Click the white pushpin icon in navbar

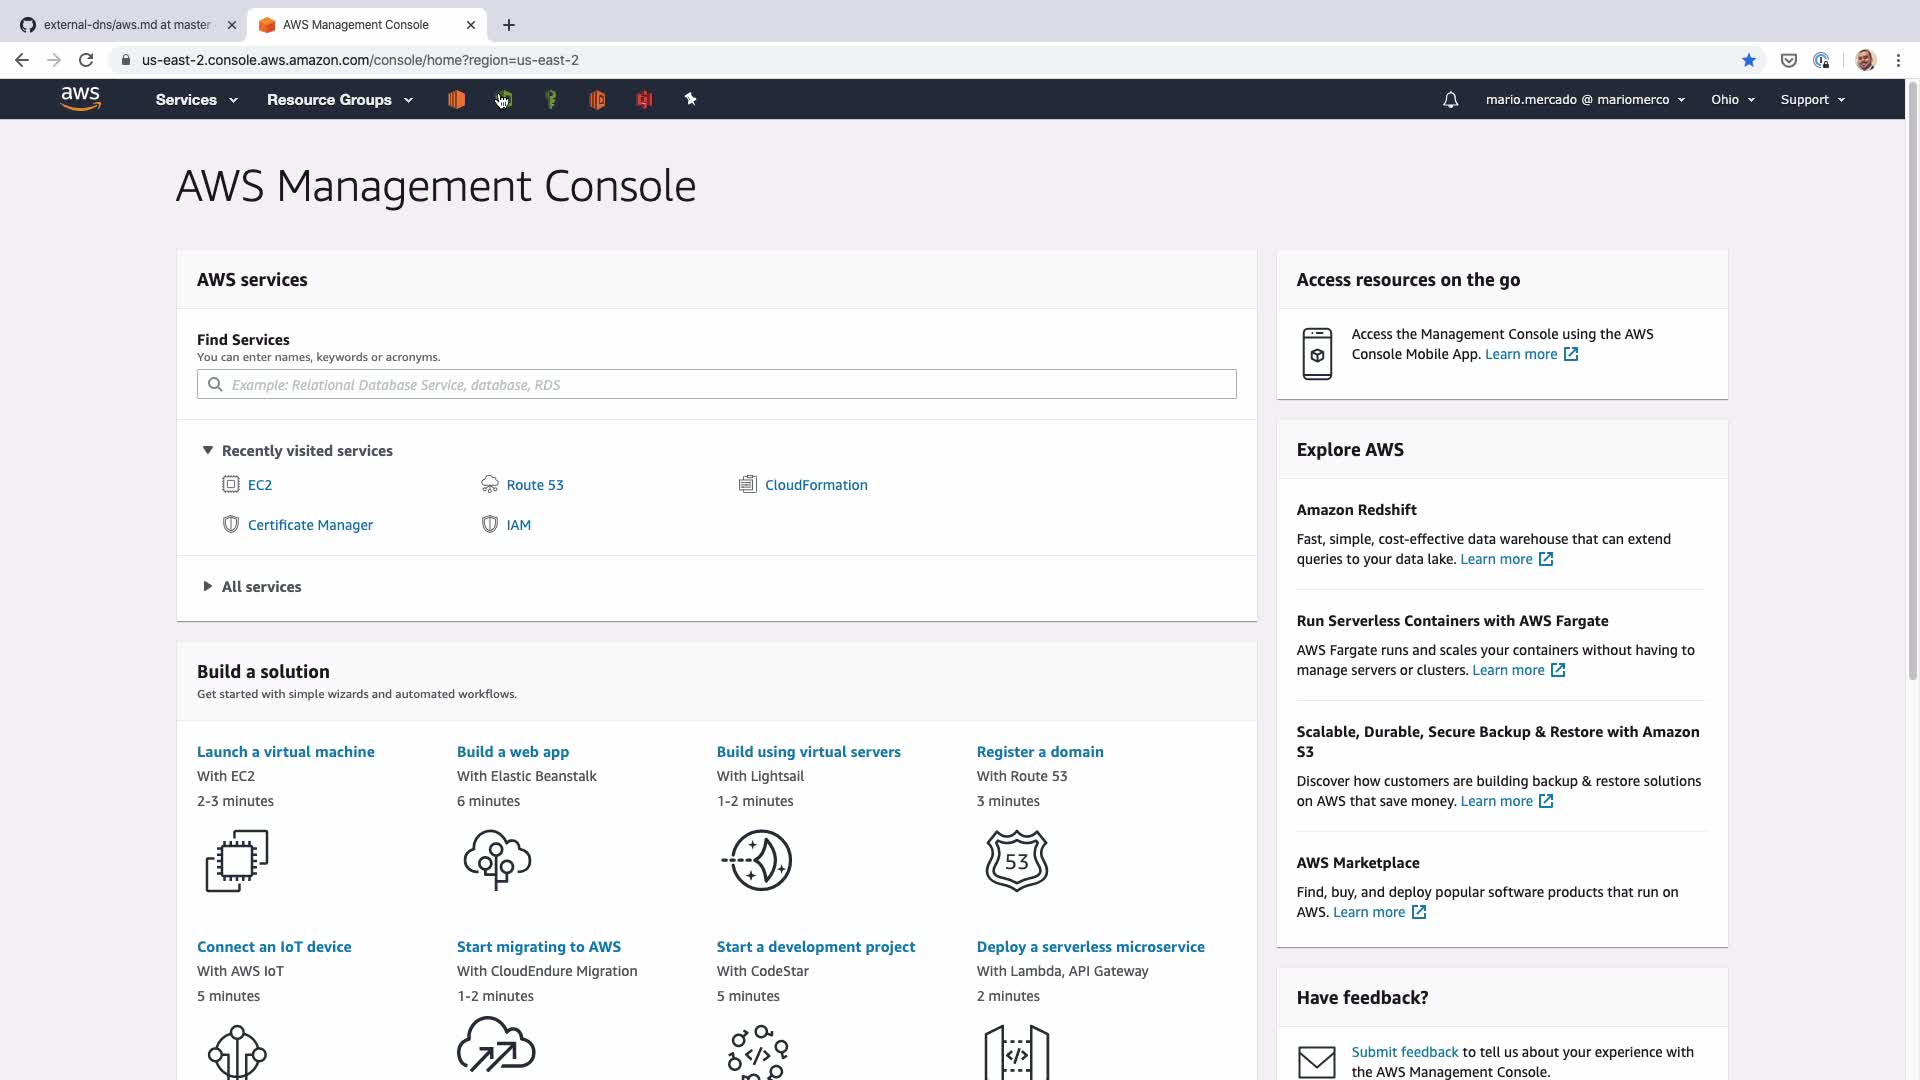tap(690, 99)
